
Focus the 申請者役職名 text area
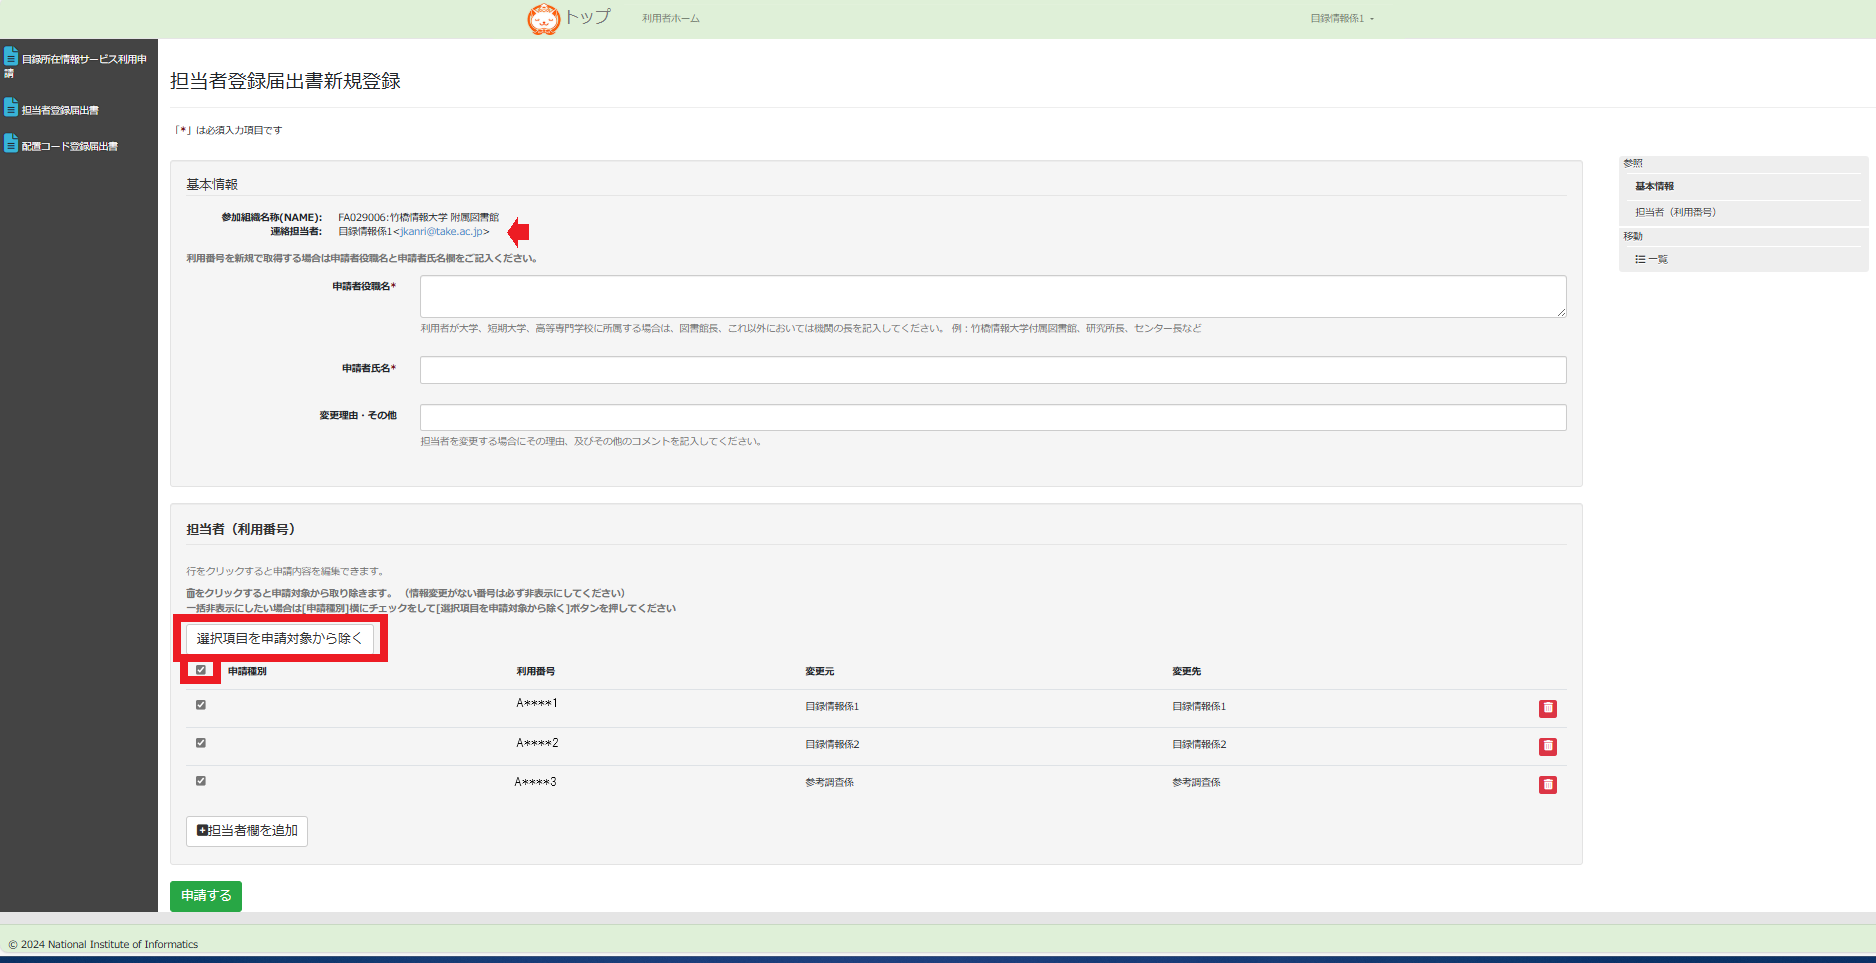pyautogui.click(x=993, y=296)
